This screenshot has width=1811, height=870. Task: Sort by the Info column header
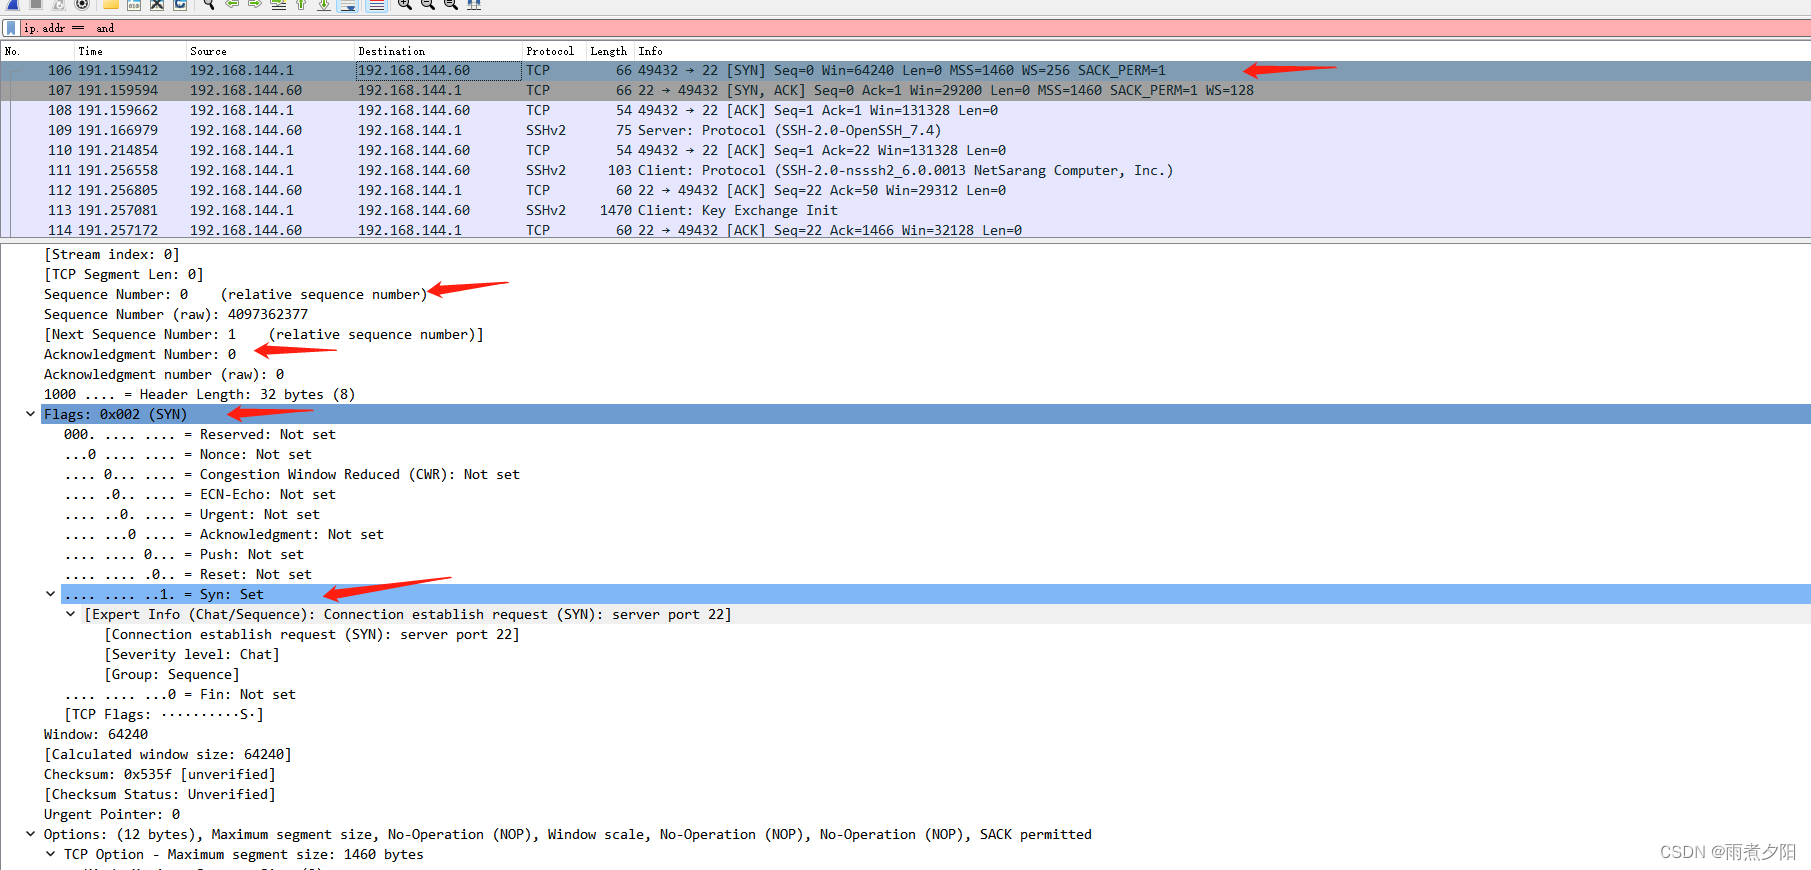[x=1223, y=51]
